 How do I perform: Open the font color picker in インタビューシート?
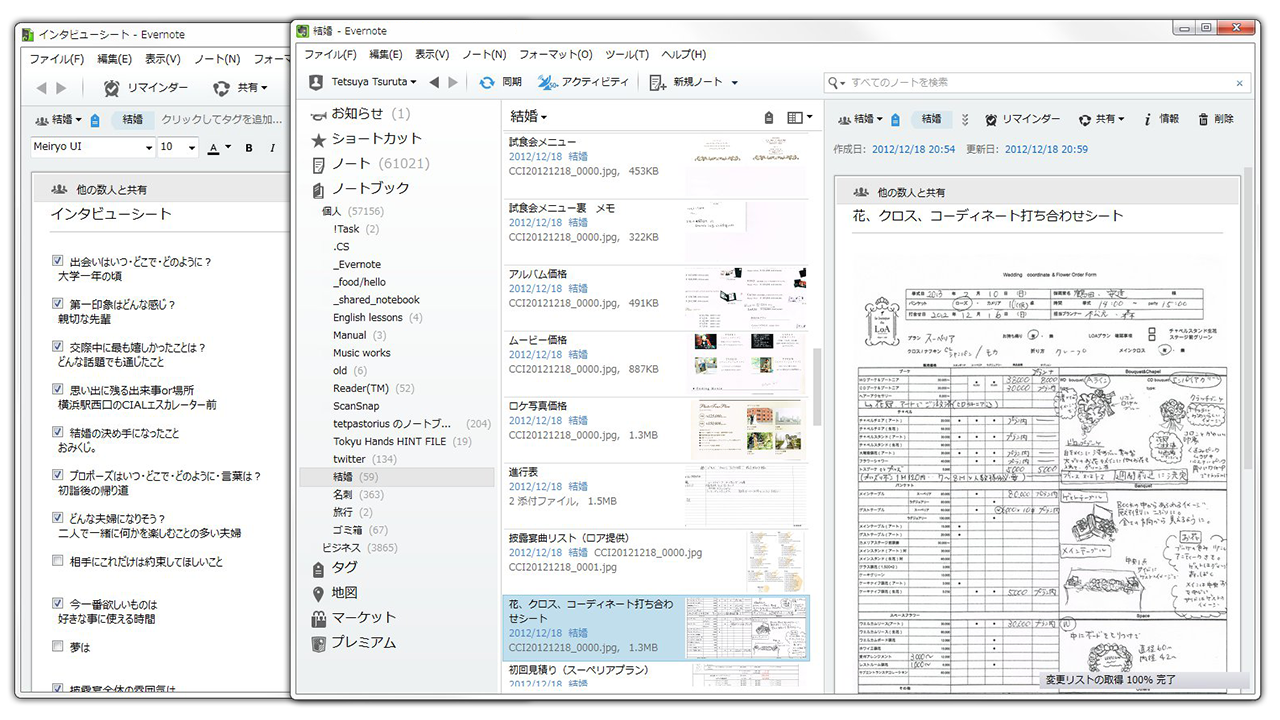218,148
